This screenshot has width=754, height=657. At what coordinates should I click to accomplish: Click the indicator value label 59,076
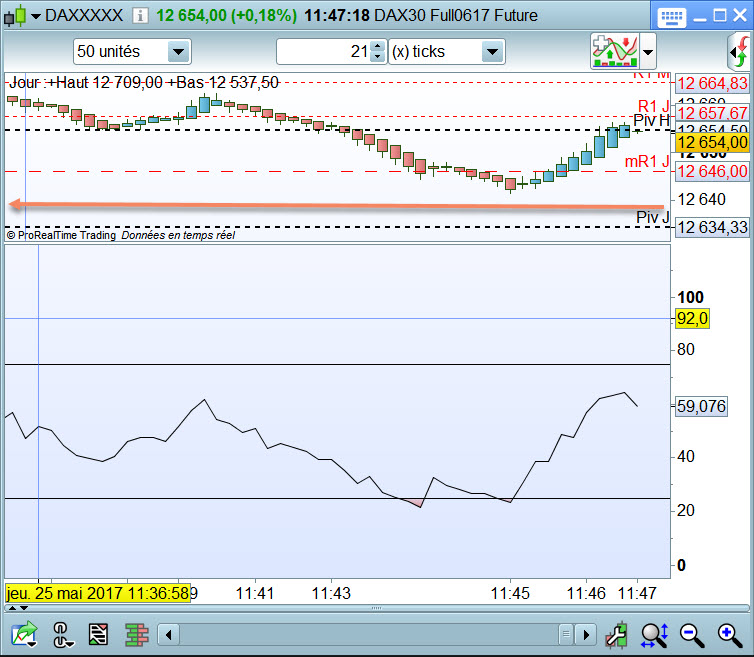[x=701, y=406]
